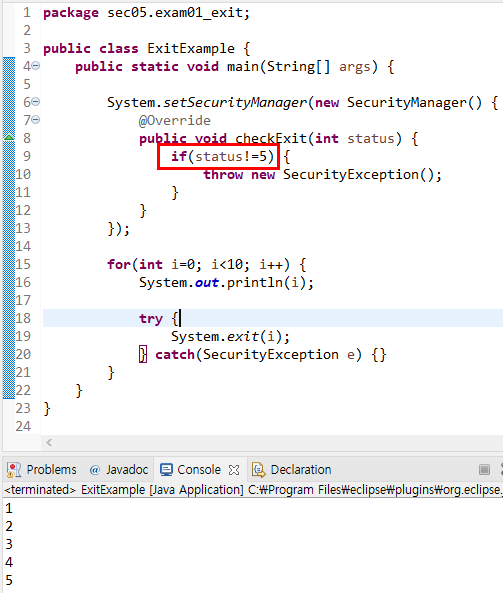Click 'main(String[] args)' in line 4

click(x=302, y=67)
